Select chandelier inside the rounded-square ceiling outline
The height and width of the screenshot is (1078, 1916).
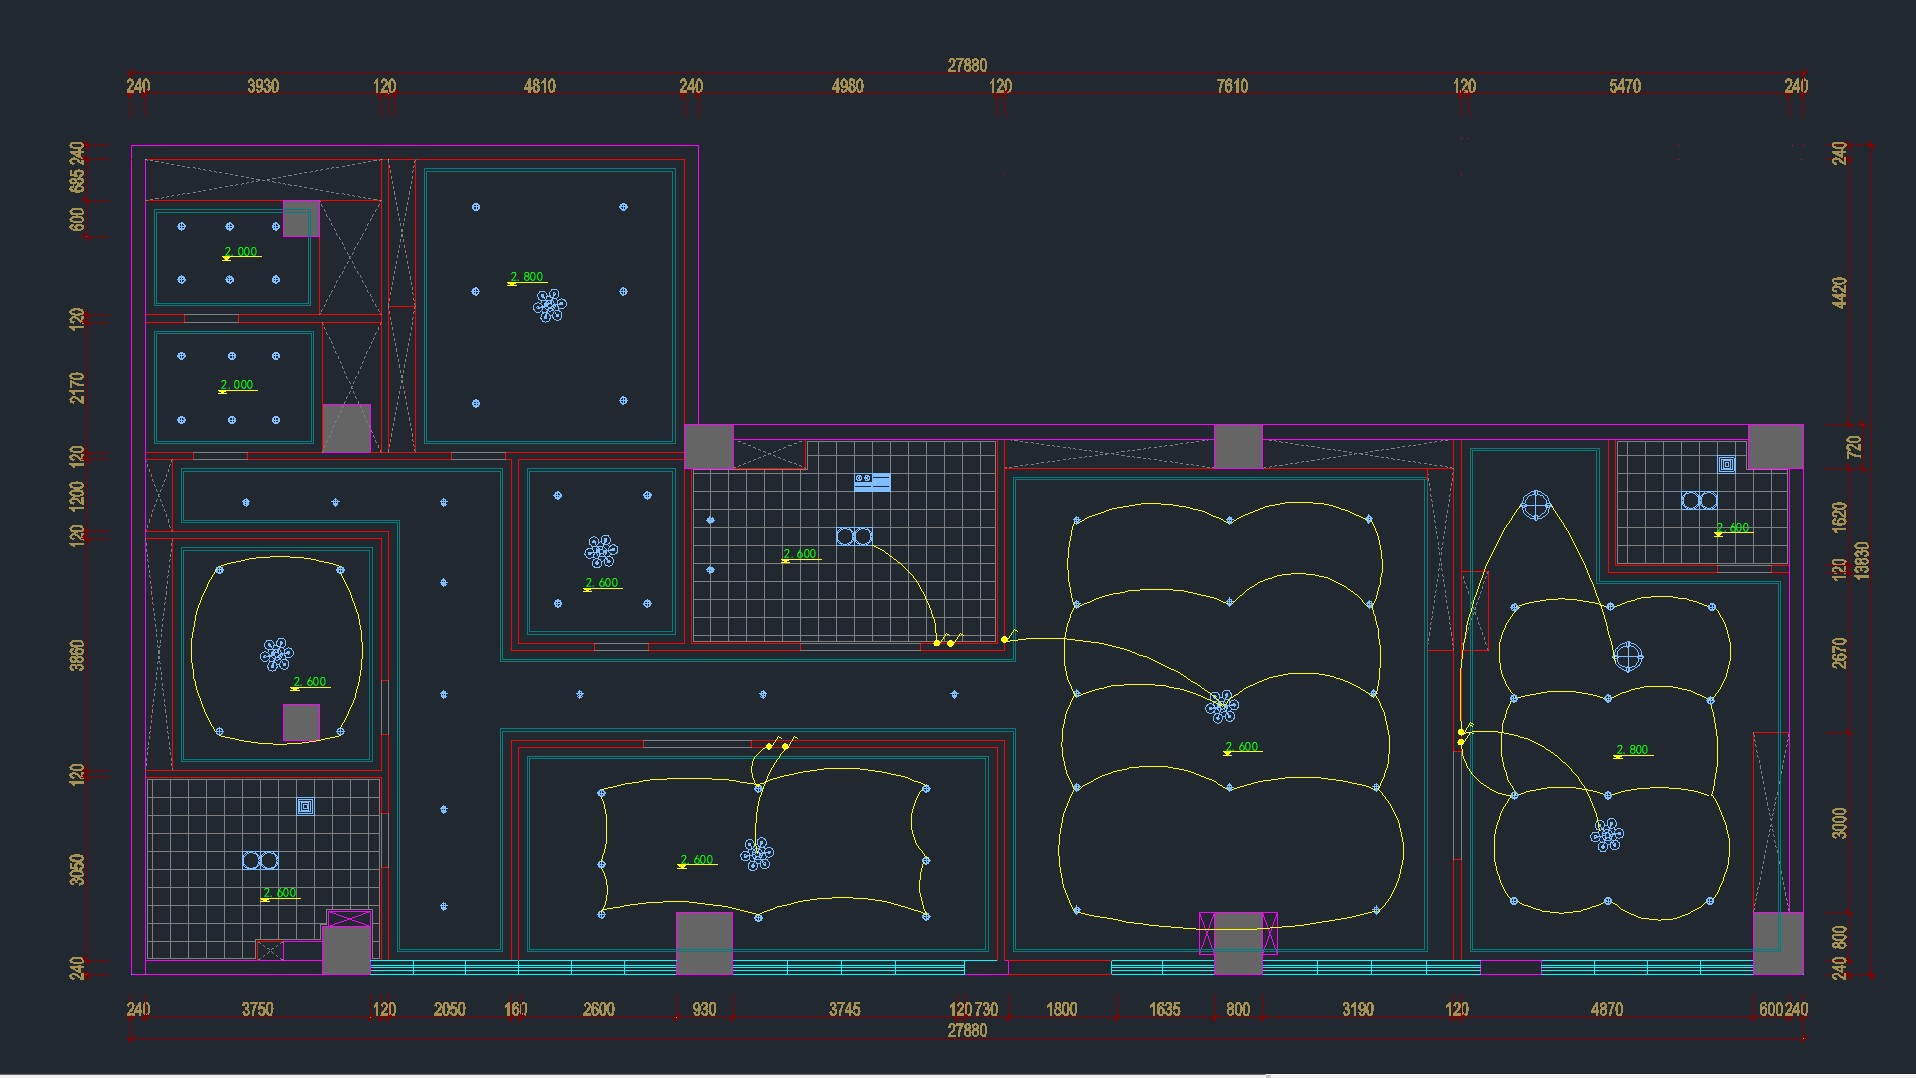coord(277,654)
